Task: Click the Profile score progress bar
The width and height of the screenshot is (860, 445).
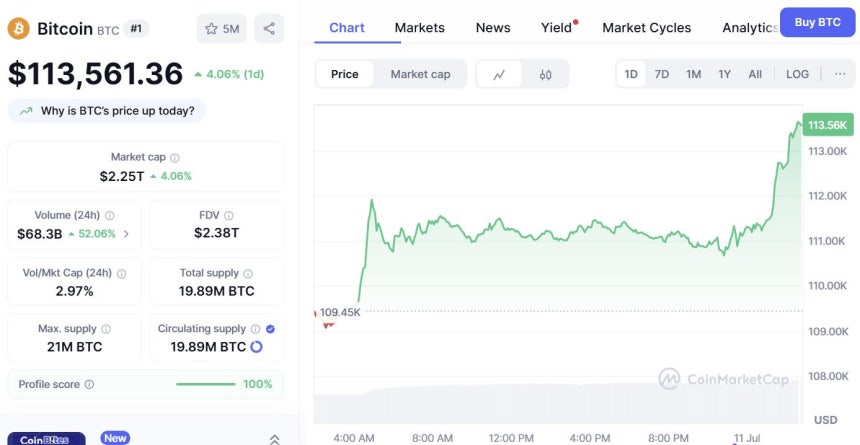Action: pos(206,385)
